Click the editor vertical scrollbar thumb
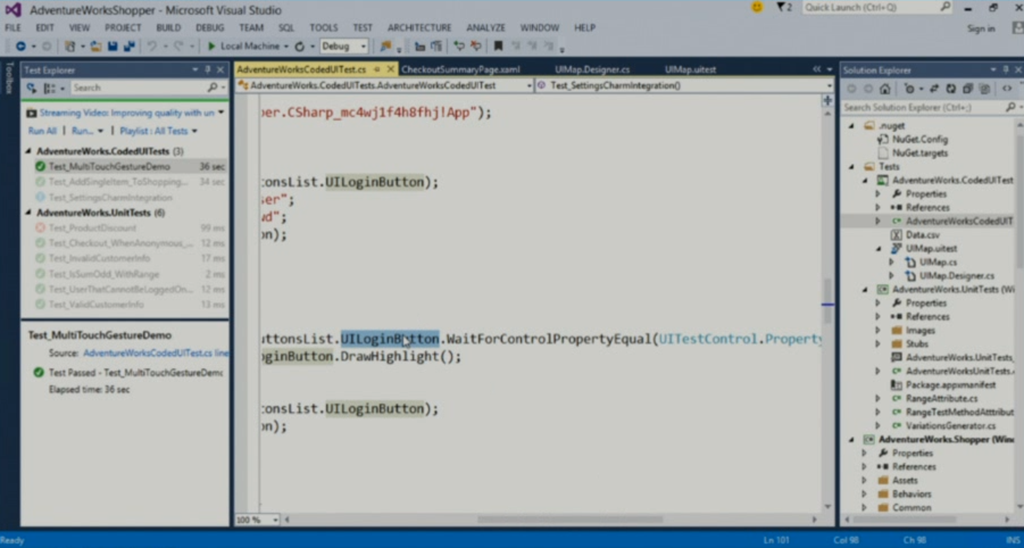Screen dimensions: 1024x548 tap(827, 301)
